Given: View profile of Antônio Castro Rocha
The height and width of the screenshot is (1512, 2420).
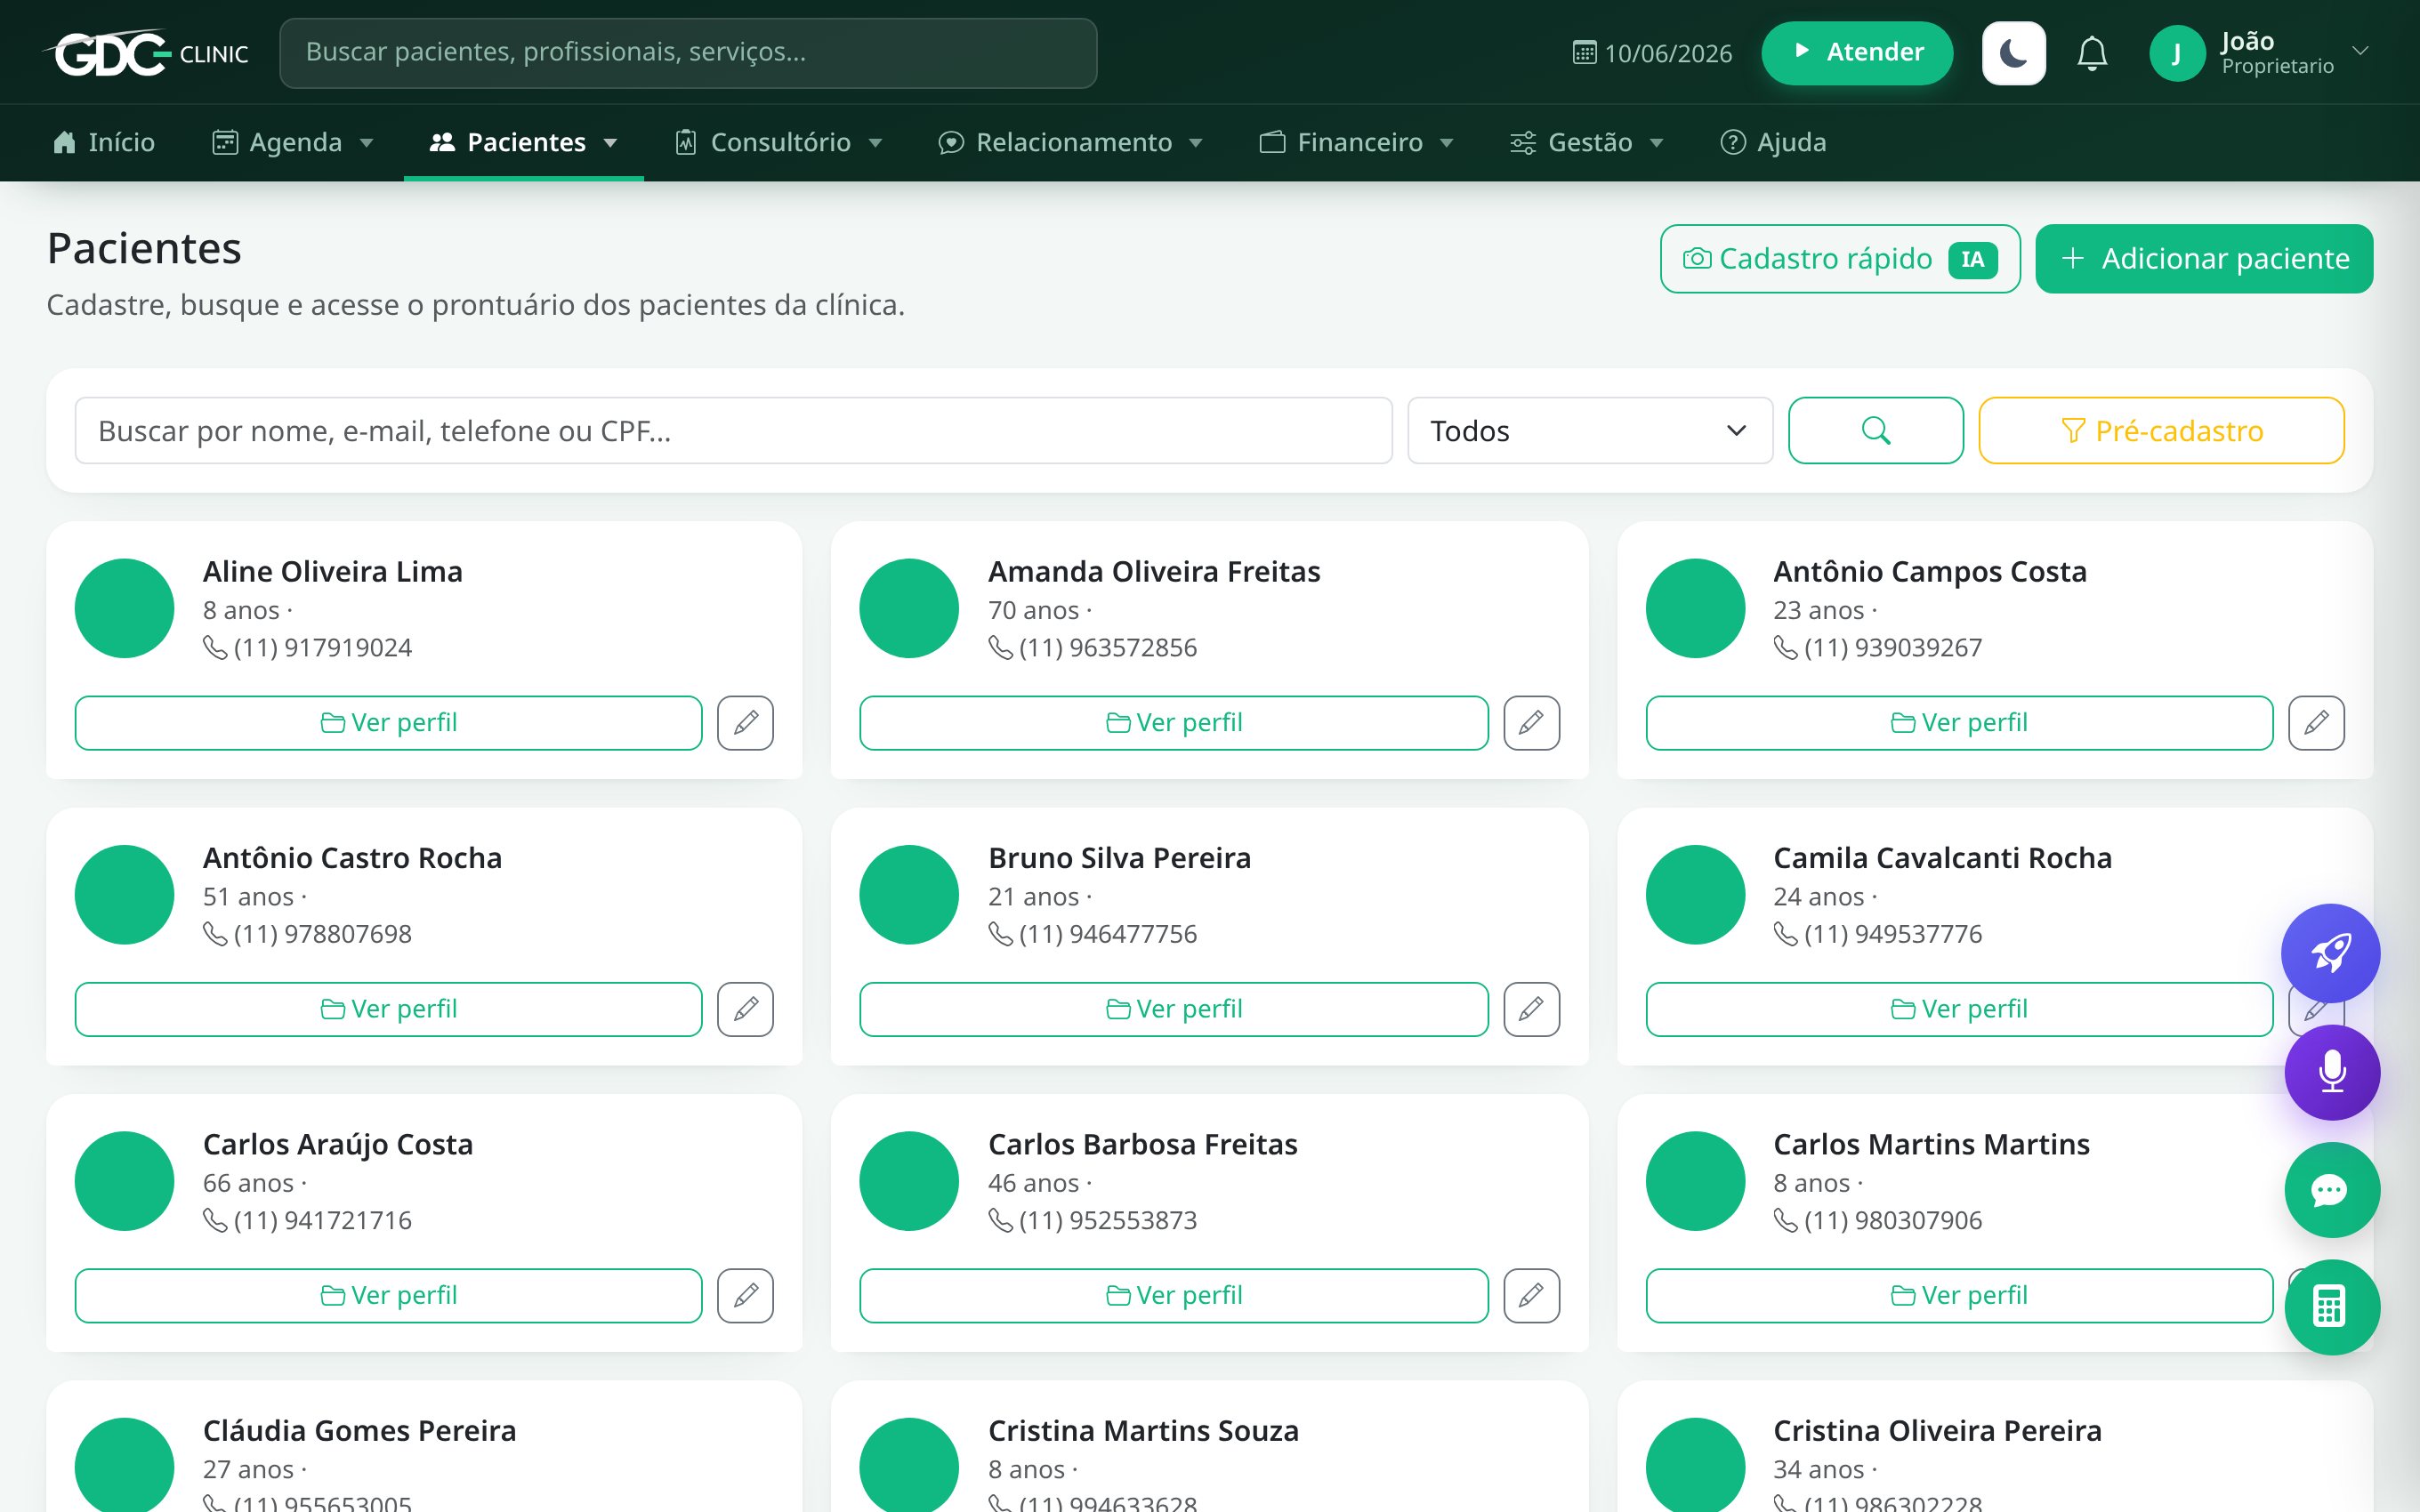Looking at the screenshot, I should [388, 1009].
